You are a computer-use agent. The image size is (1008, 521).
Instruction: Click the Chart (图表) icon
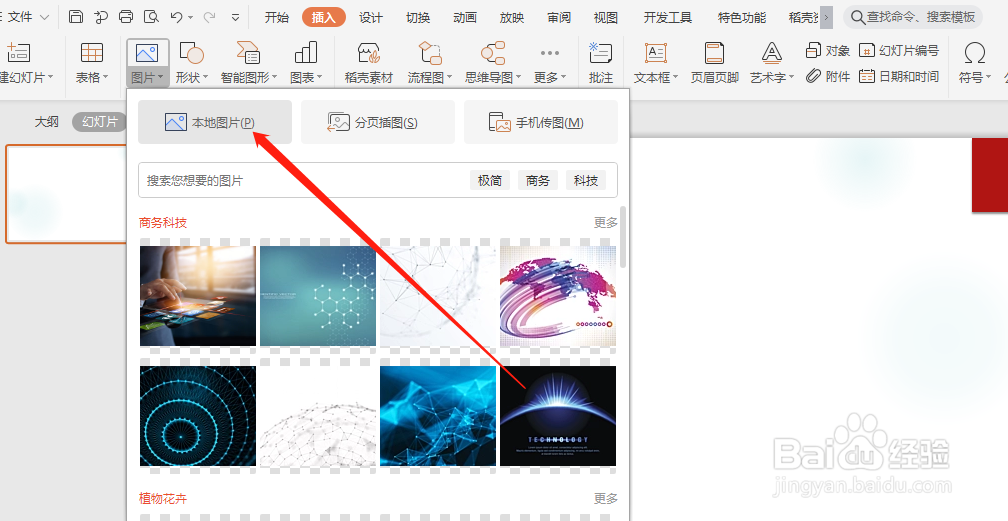[x=306, y=53]
